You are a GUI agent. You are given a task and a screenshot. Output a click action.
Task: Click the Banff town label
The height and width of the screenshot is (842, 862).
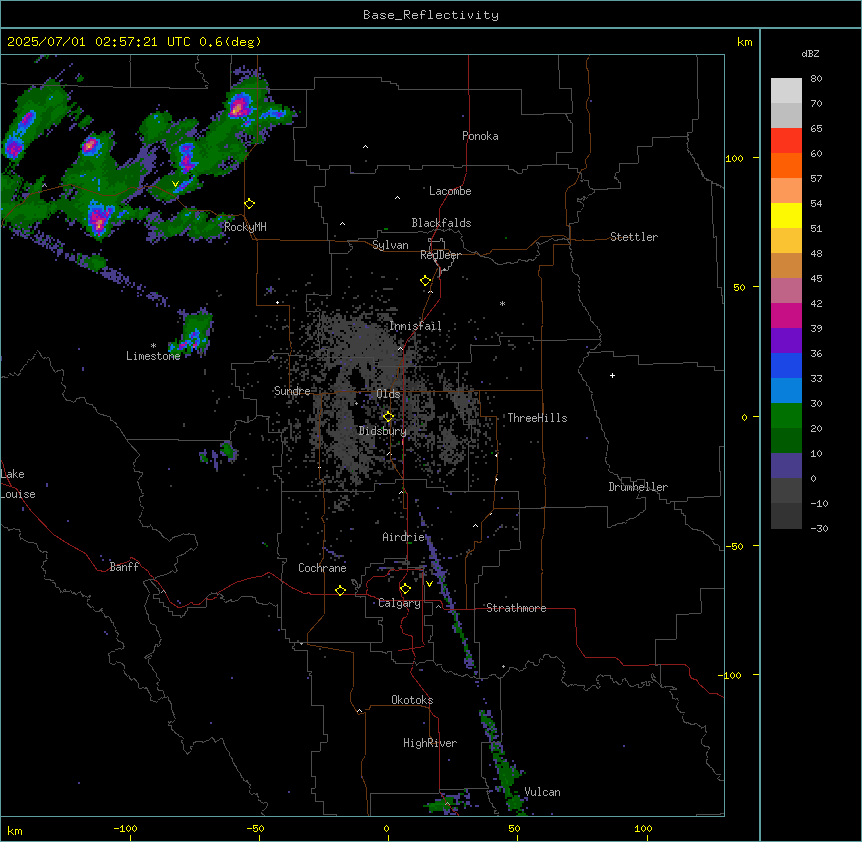(x=124, y=567)
